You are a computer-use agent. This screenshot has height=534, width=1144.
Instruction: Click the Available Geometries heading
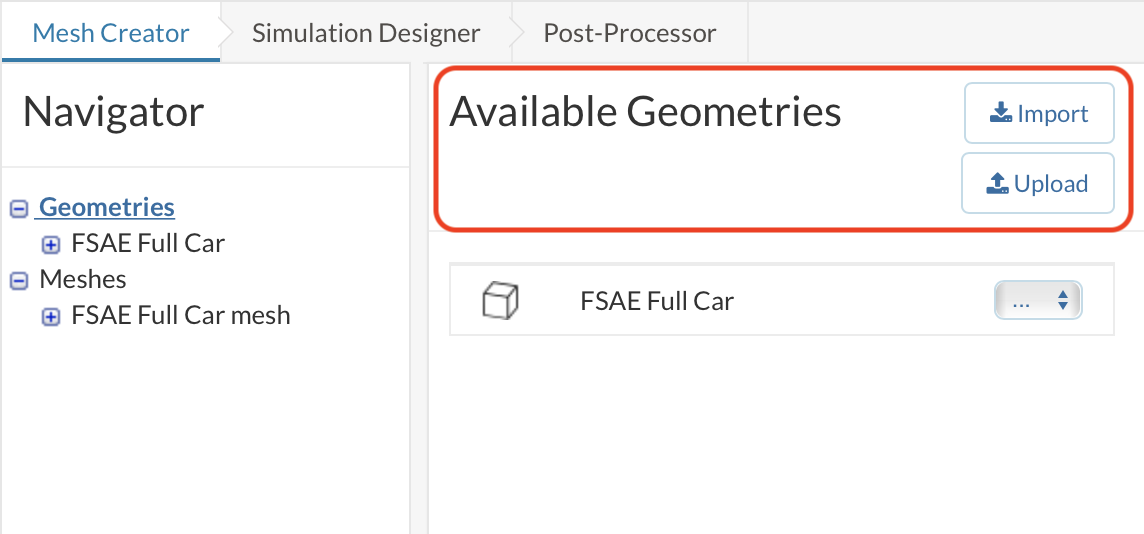coord(645,112)
